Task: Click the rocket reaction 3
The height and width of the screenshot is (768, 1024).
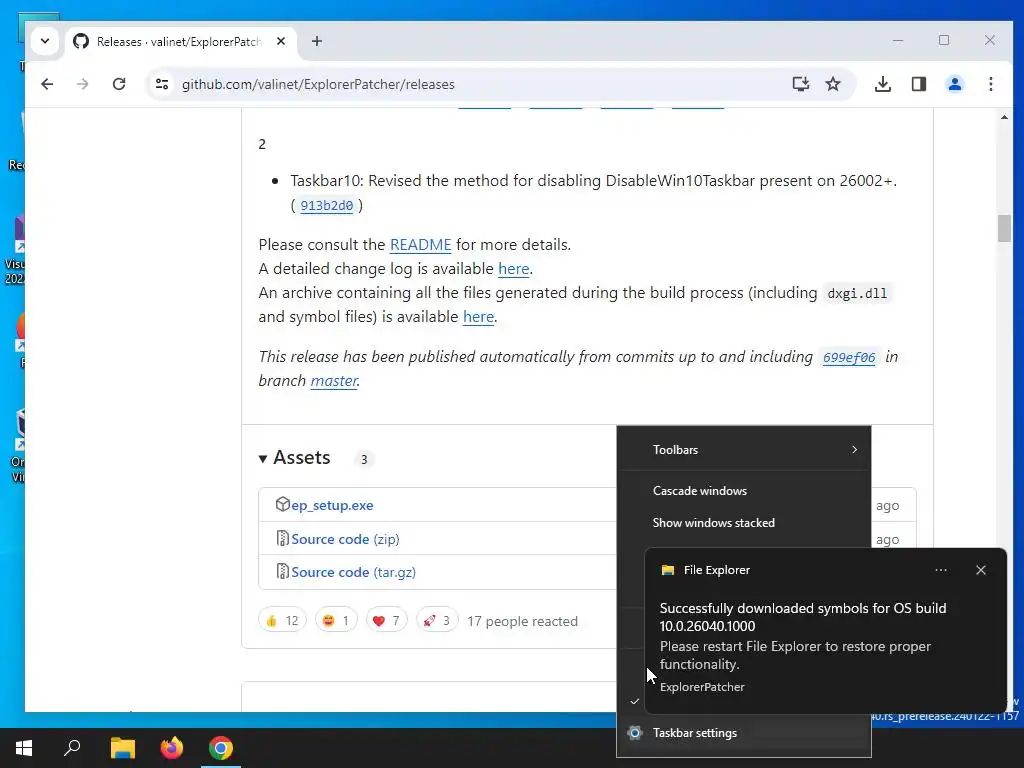Action: coord(437,620)
